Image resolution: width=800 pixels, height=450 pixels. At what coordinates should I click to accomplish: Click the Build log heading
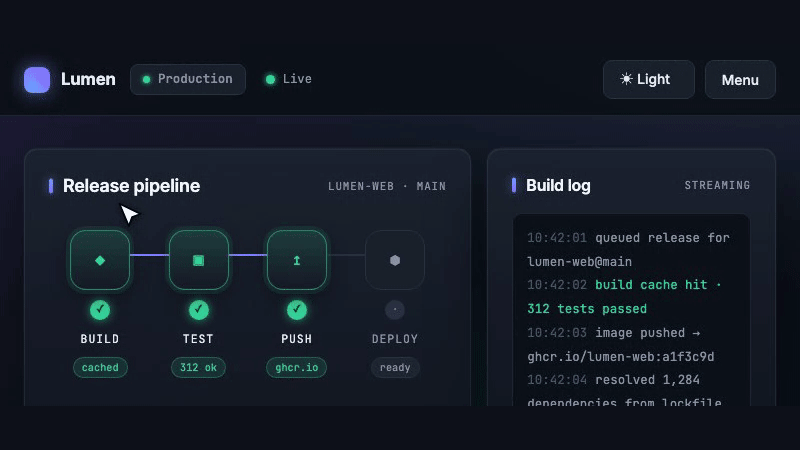(x=558, y=185)
